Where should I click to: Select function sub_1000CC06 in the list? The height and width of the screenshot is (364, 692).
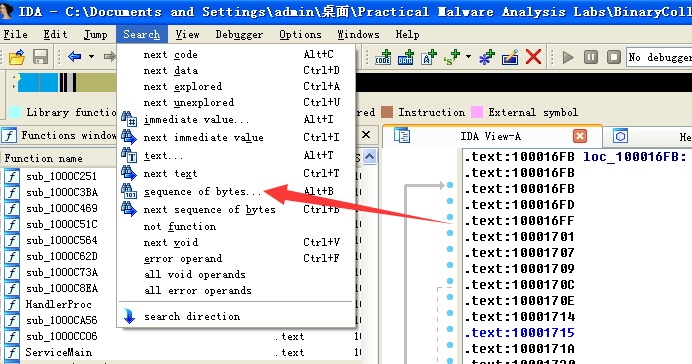point(61,336)
